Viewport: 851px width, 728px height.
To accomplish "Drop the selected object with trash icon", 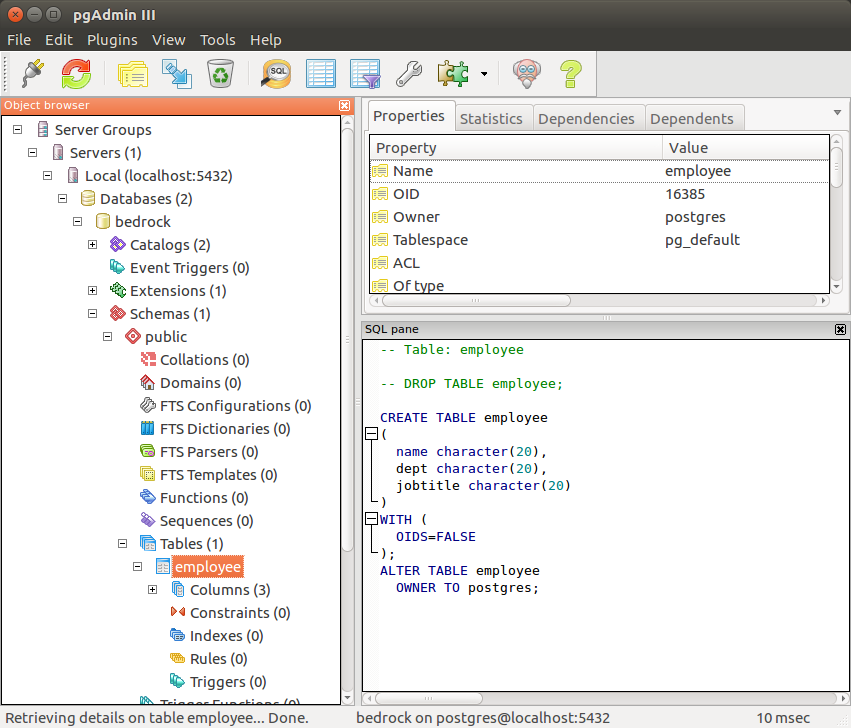I will point(220,73).
